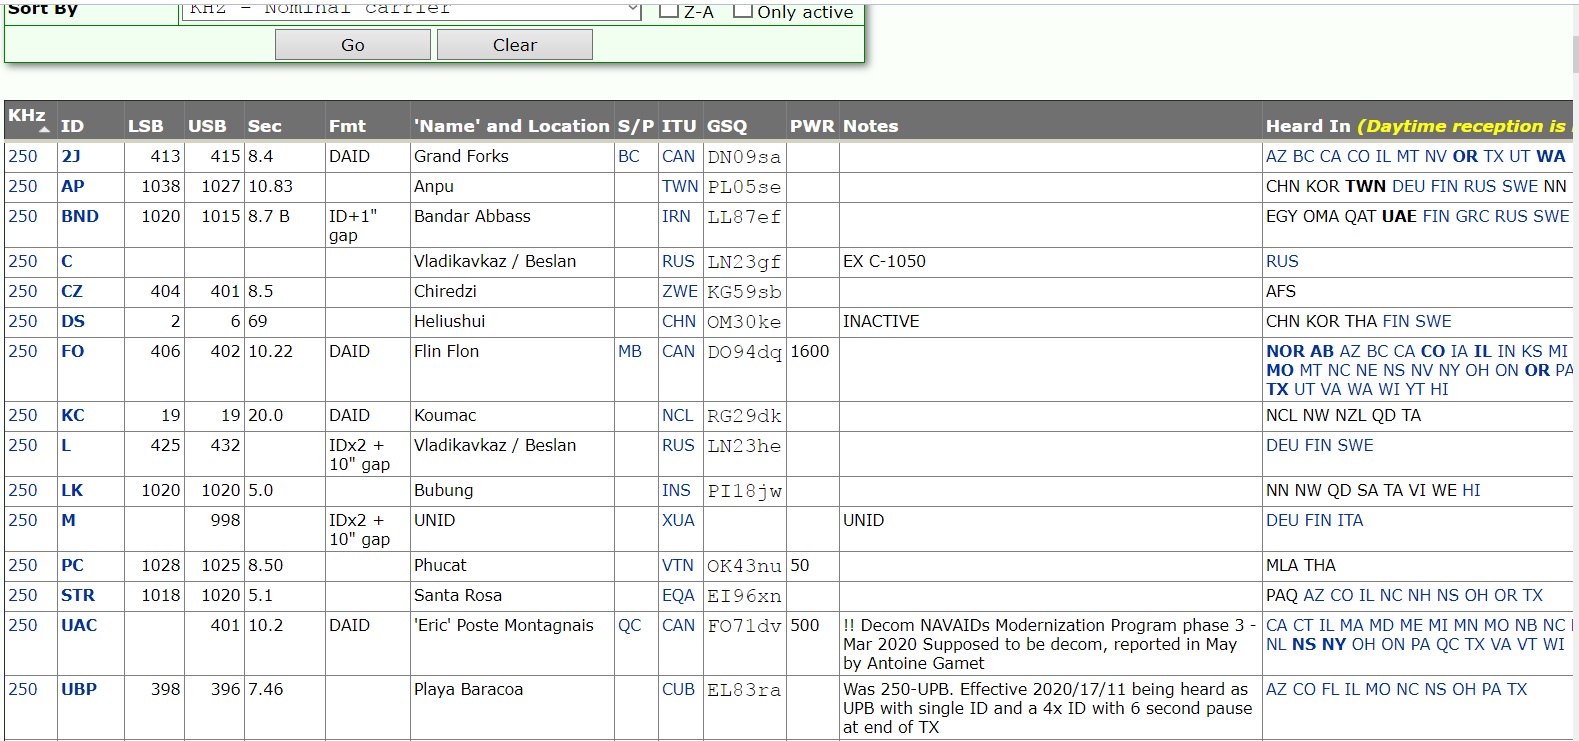Image resolution: width=1579 pixels, height=741 pixels.
Task: Select the 'Grand Forks' location cell
Action: coord(512,157)
